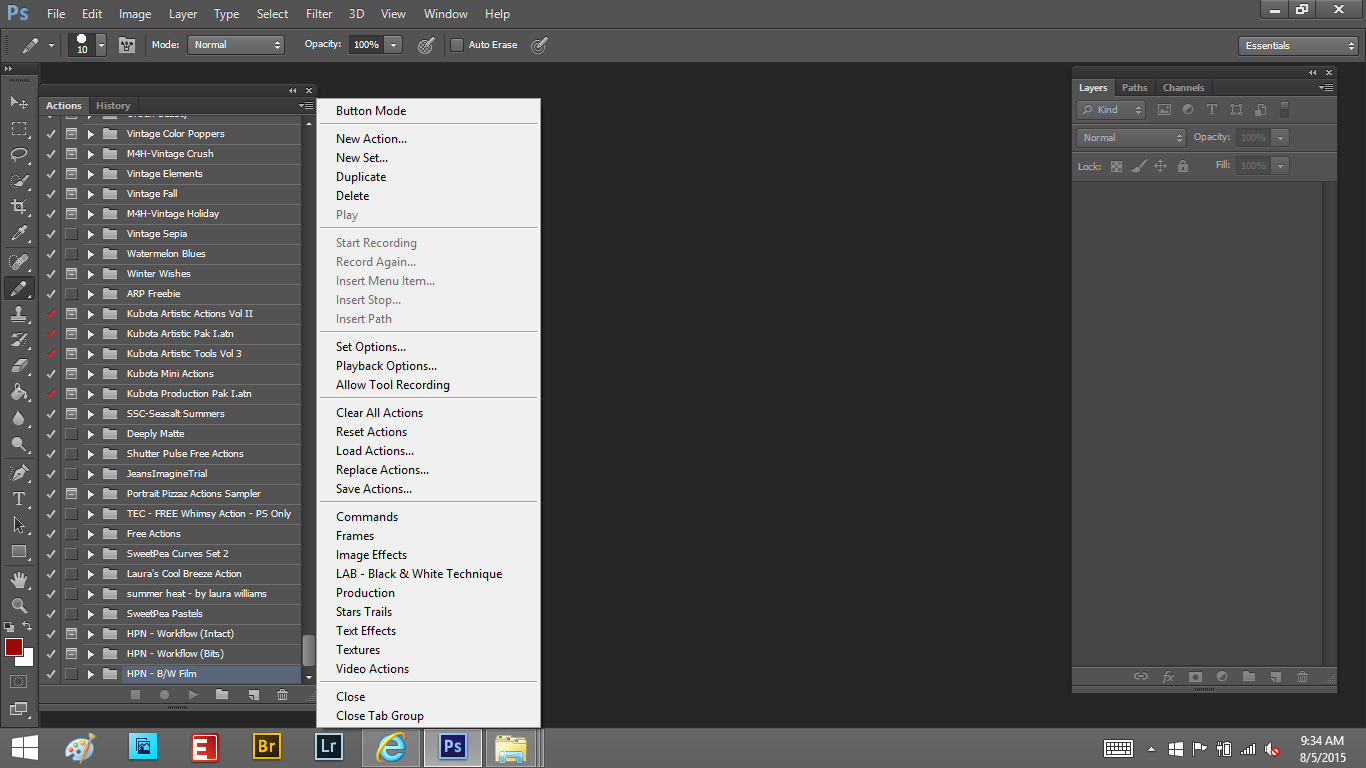Click Save Actions... menu entry
1366x768 pixels.
tap(374, 489)
